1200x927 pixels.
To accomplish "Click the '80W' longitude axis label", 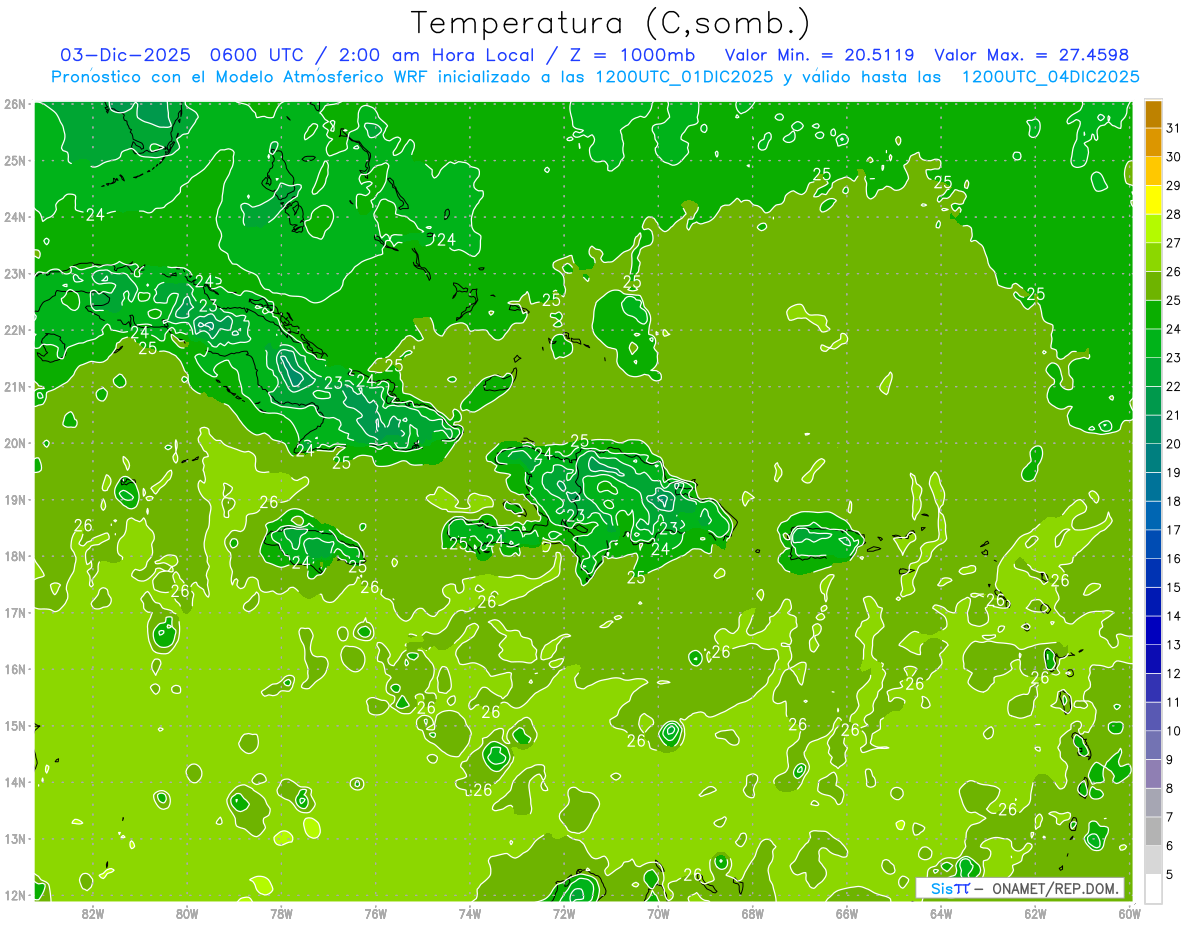I will tap(187, 913).
